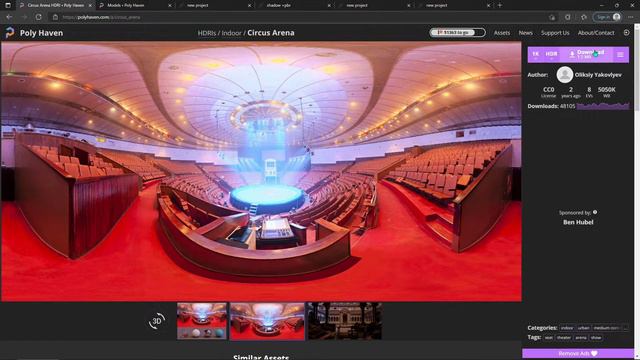The width and height of the screenshot is (640, 360).
Task: Select the show tag
Action: 596,338
